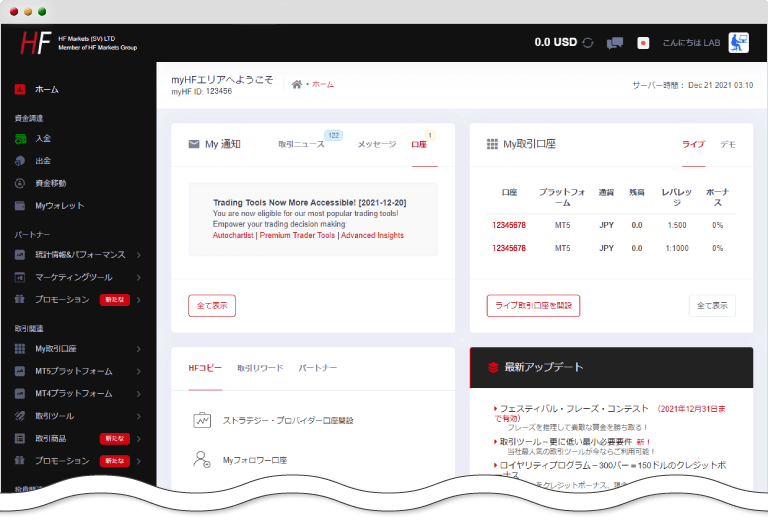Expand the lower プロモーション chevron
The width and height of the screenshot is (768, 521).
coord(139,461)
